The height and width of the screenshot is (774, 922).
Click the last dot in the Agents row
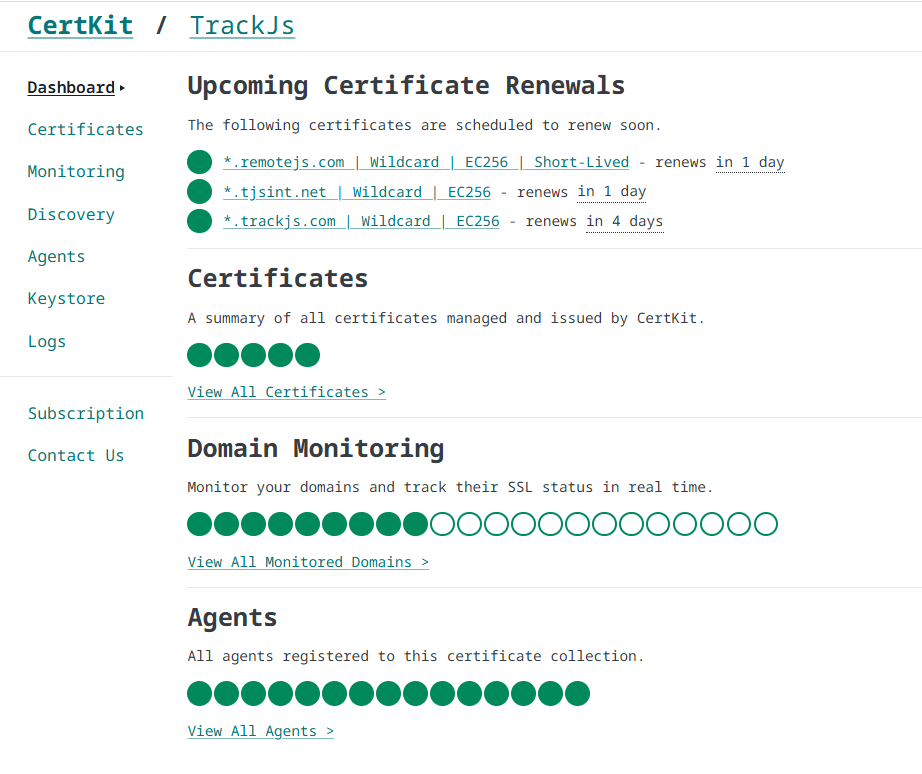pos(577,693)
